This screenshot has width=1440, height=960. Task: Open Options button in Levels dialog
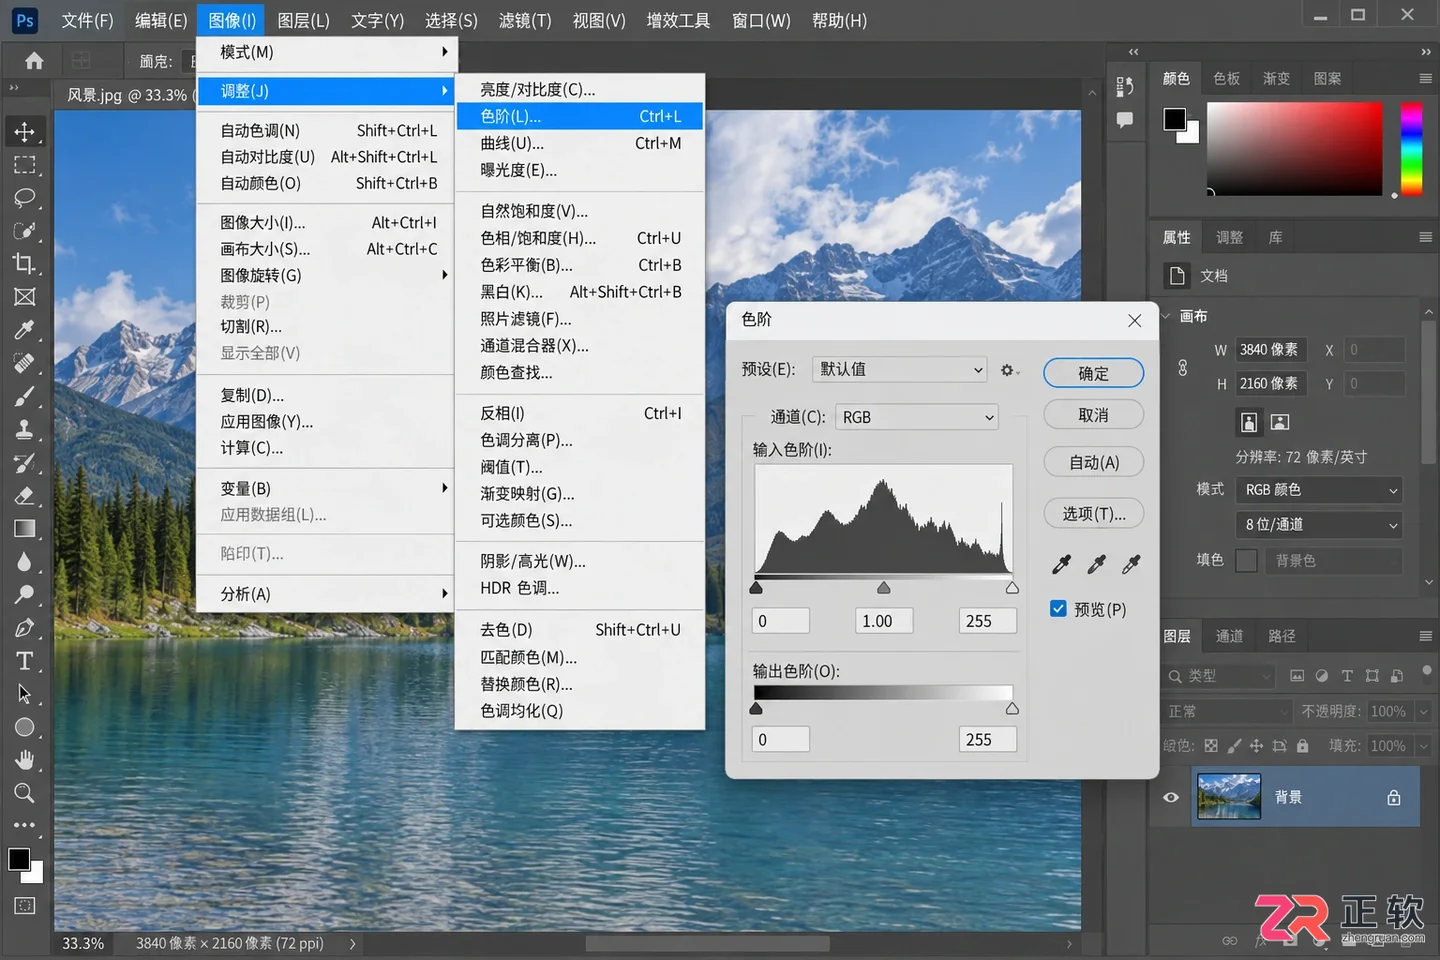pyautogui.click(x=1093, y=513)
